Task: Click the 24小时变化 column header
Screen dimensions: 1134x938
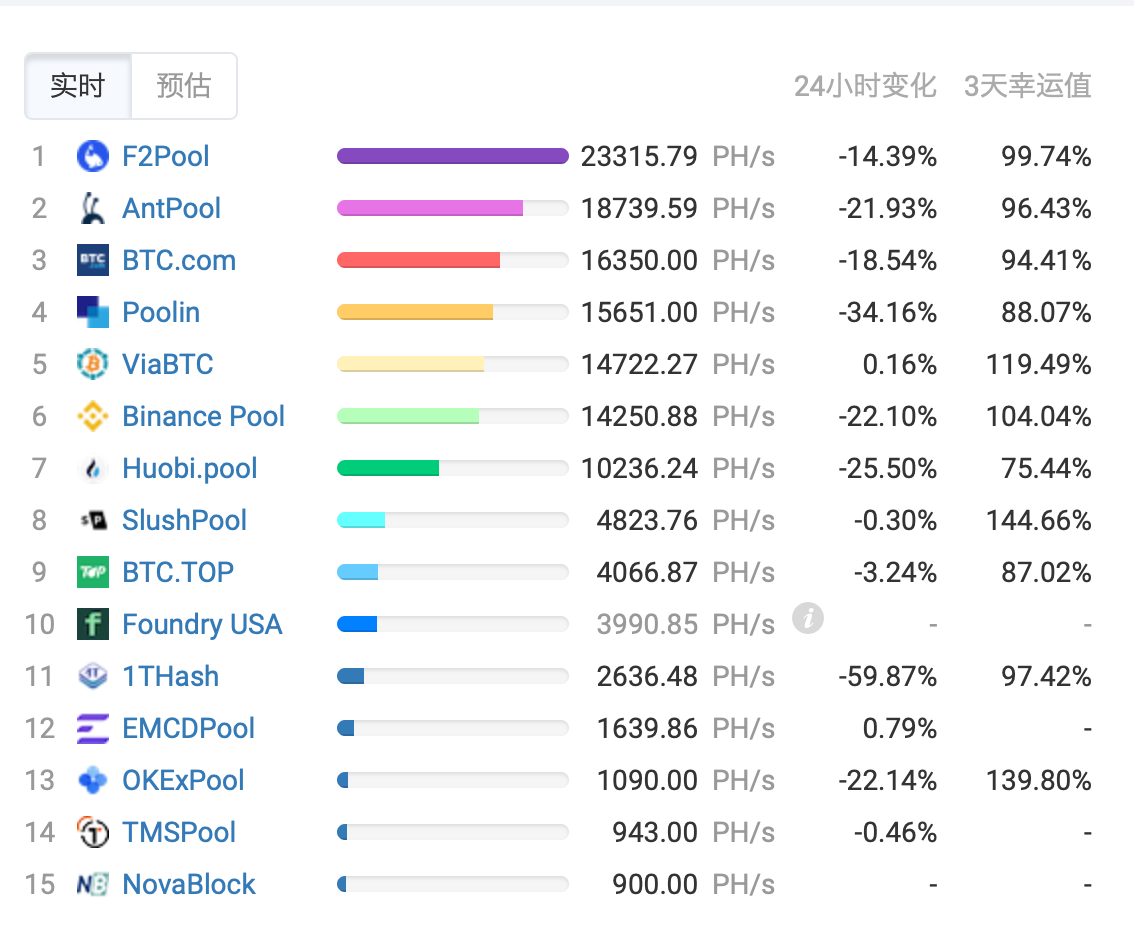Action: (865, 86)
